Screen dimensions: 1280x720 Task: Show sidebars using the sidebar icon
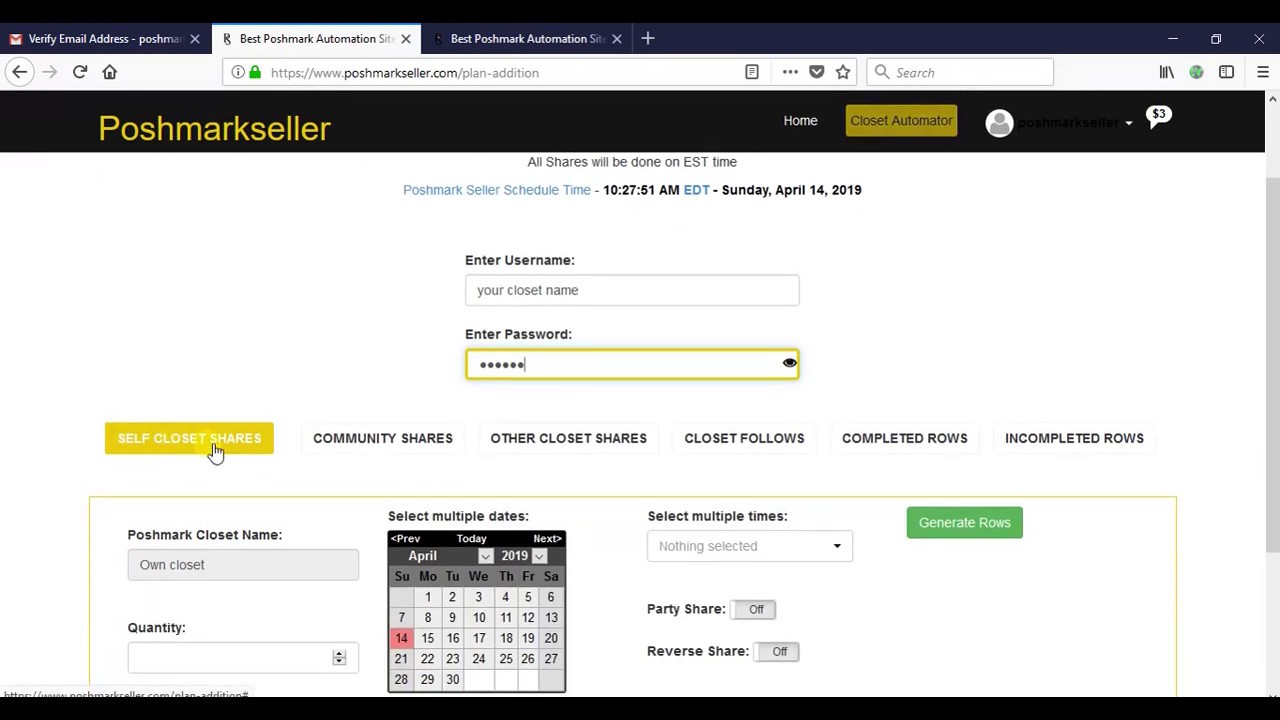1226,72
